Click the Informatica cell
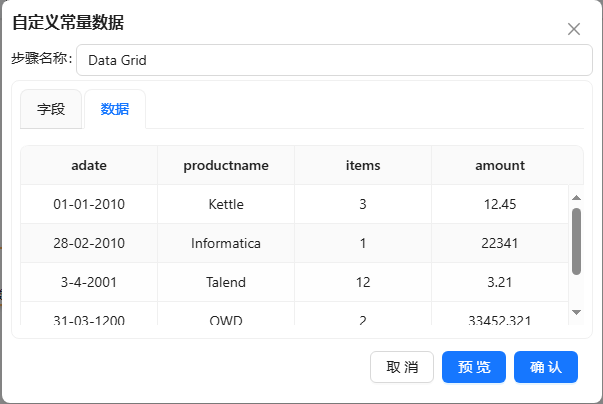 click(x=226, y=243)
